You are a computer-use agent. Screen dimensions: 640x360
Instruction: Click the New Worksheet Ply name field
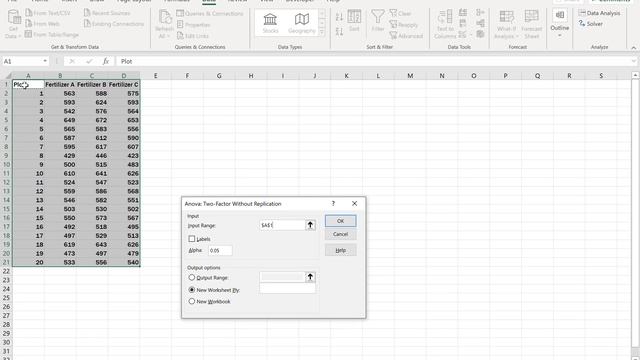[287, 289]
